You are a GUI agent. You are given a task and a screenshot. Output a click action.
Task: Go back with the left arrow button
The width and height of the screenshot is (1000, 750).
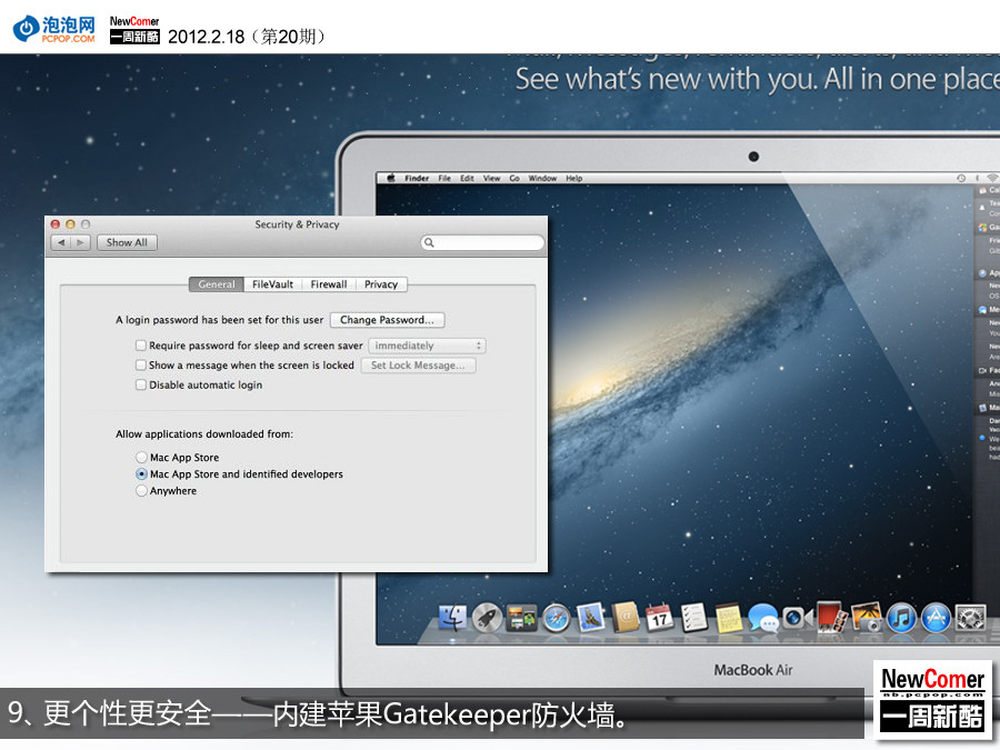coord(61,242)
